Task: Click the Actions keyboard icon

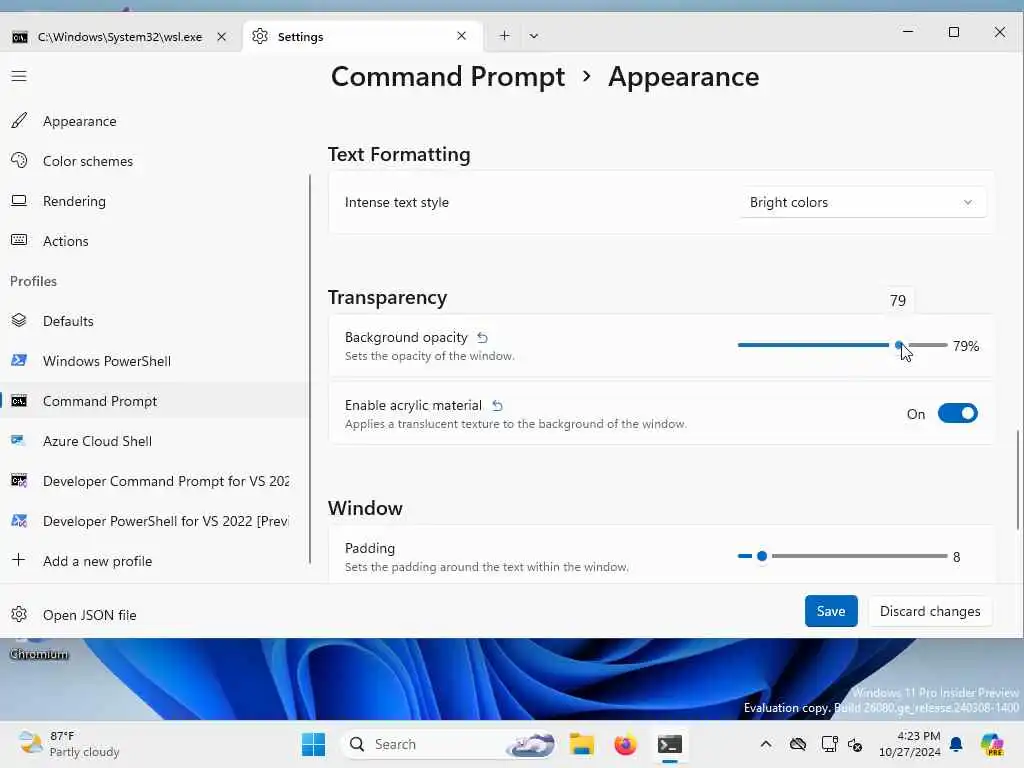Action: coord(19,240)
